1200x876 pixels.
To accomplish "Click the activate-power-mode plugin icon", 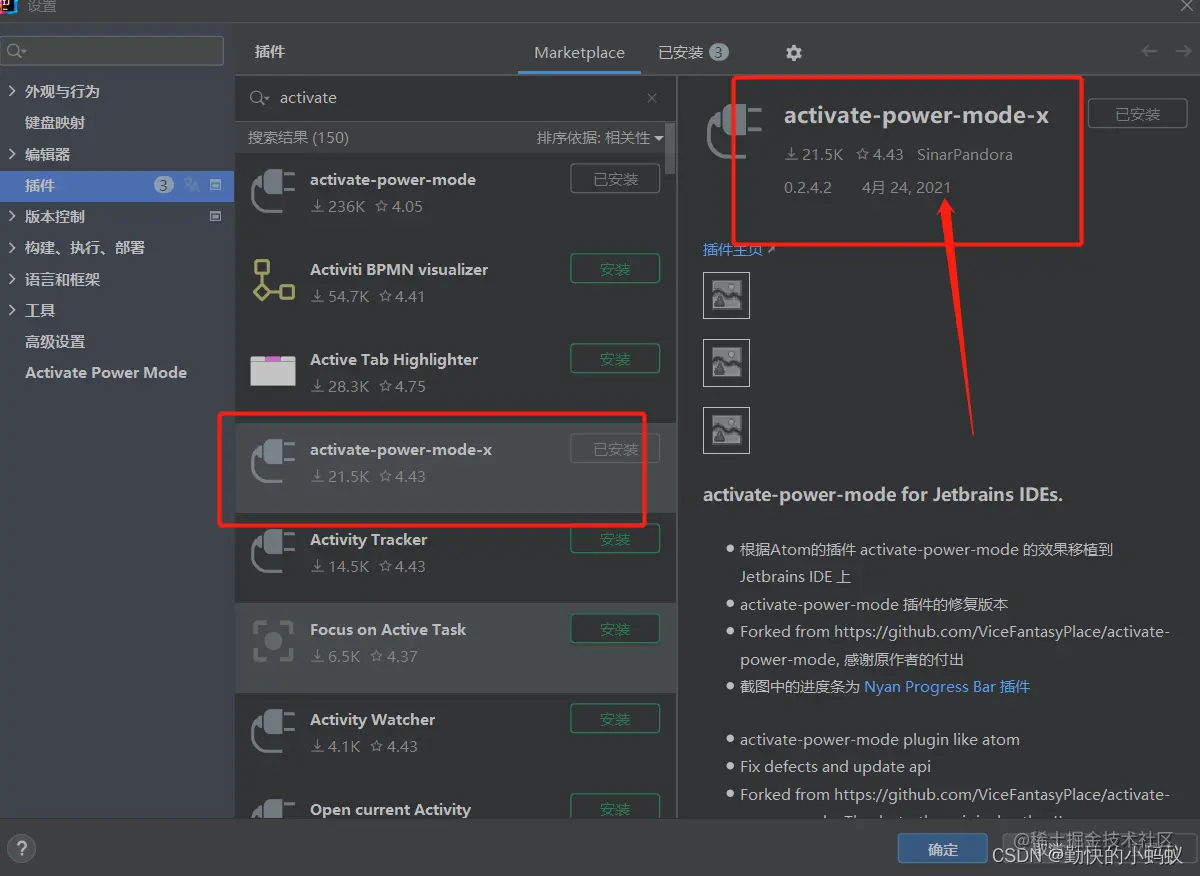I will pos(272,191).
